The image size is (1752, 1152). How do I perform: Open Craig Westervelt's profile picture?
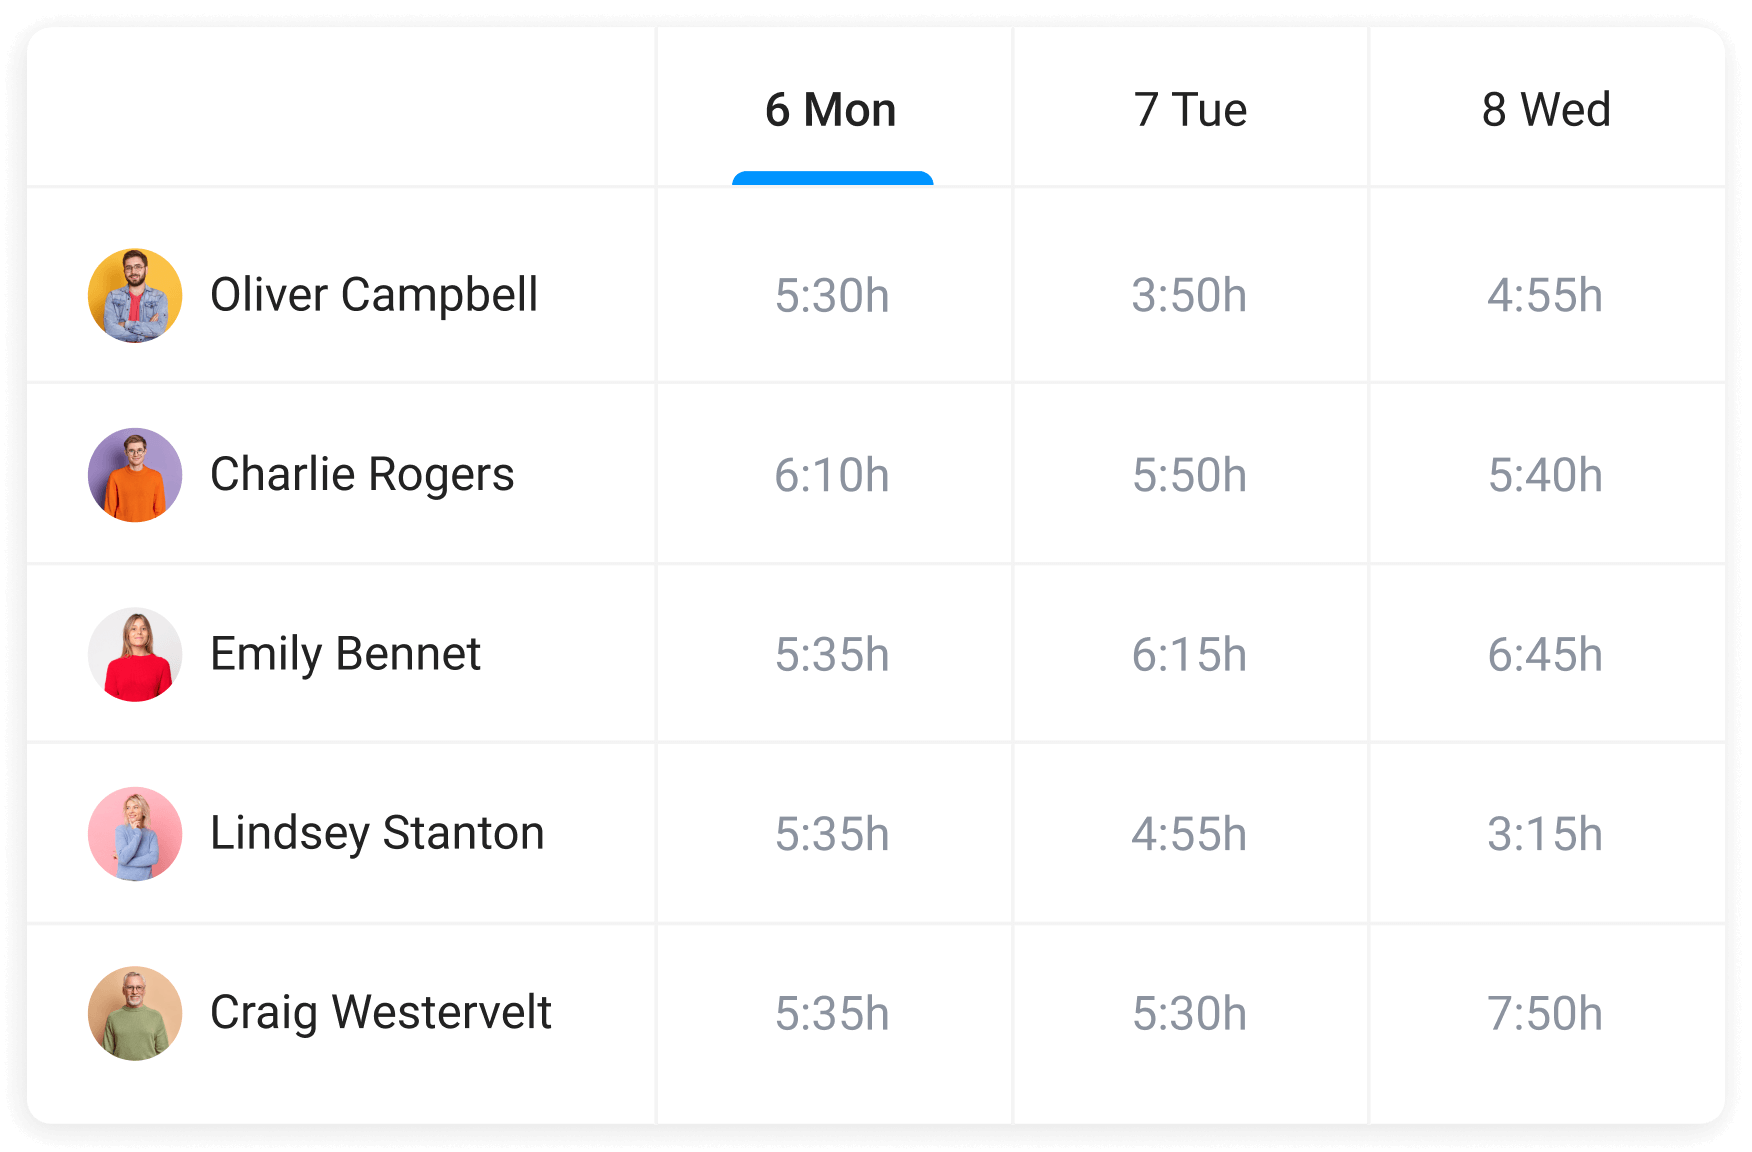135,1012
